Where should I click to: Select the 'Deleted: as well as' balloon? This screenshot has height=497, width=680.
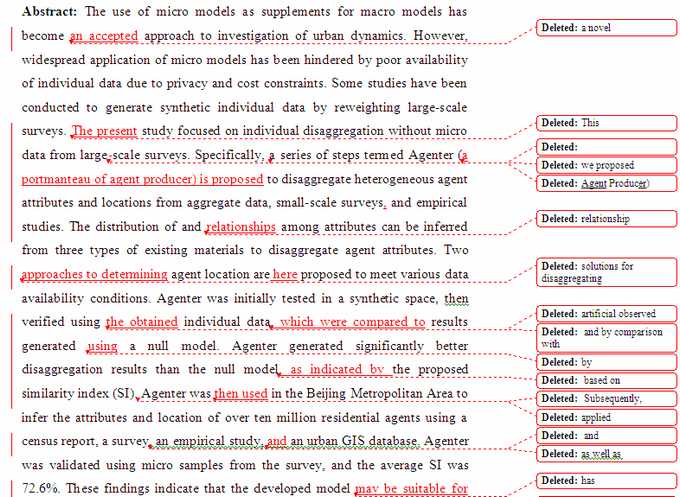[606, 454]
